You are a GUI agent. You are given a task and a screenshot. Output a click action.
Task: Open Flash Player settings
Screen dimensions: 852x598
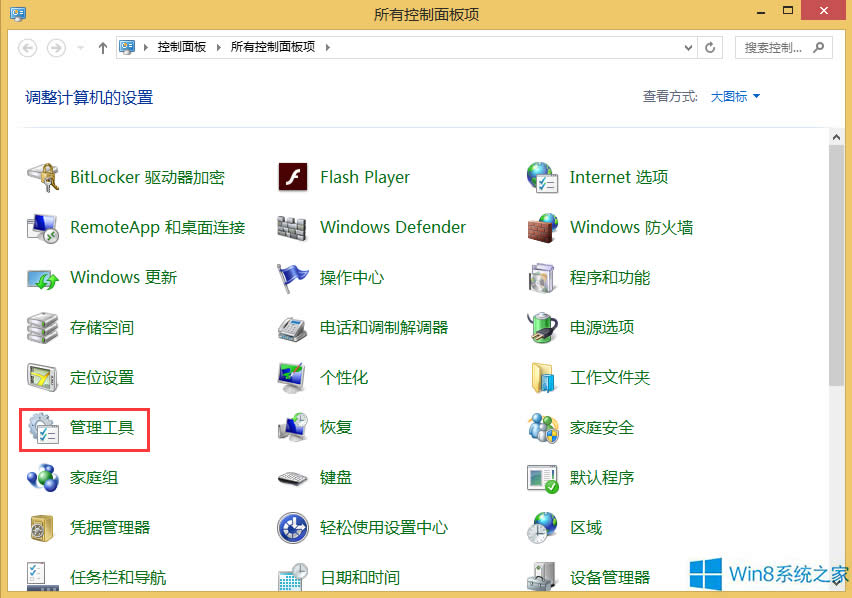(x=364, y=177)
